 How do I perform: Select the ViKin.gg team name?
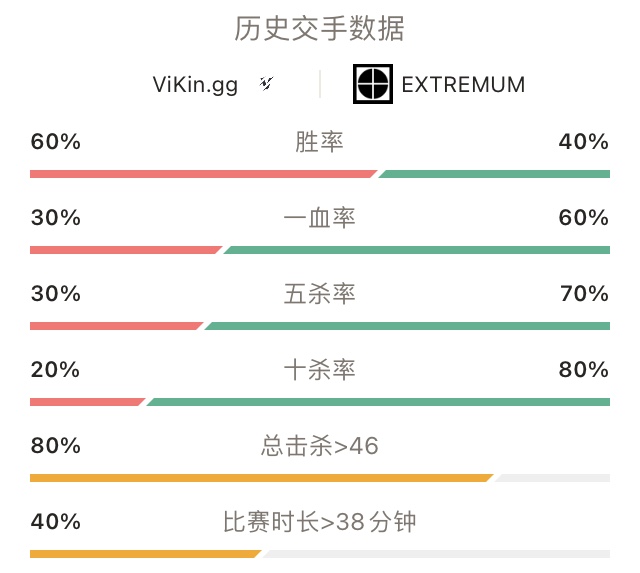[195, 85]
